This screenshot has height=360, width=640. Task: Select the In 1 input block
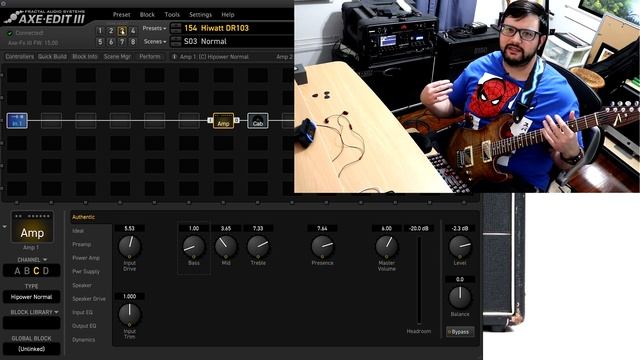pos(17,121)
